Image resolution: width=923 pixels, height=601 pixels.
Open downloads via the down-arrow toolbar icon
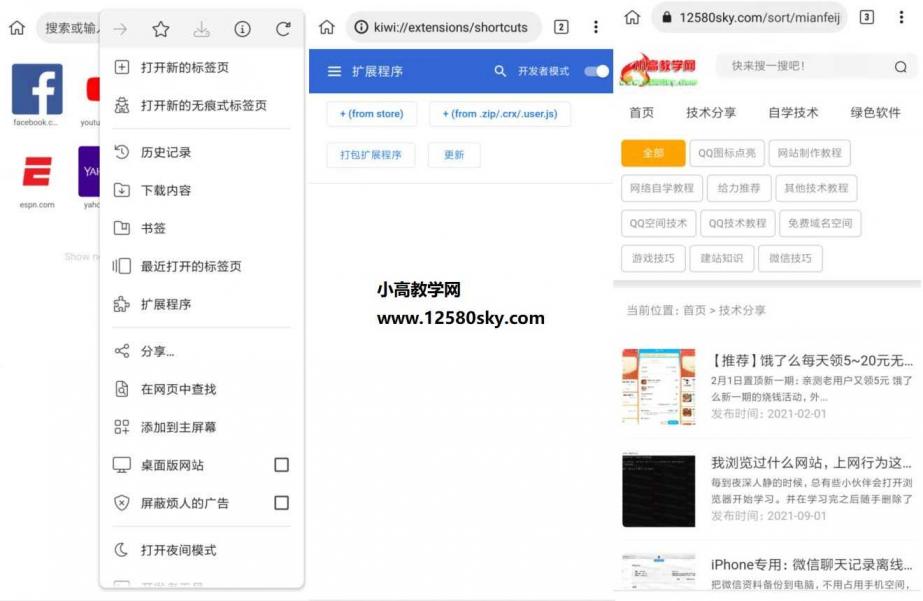point(203,29)
